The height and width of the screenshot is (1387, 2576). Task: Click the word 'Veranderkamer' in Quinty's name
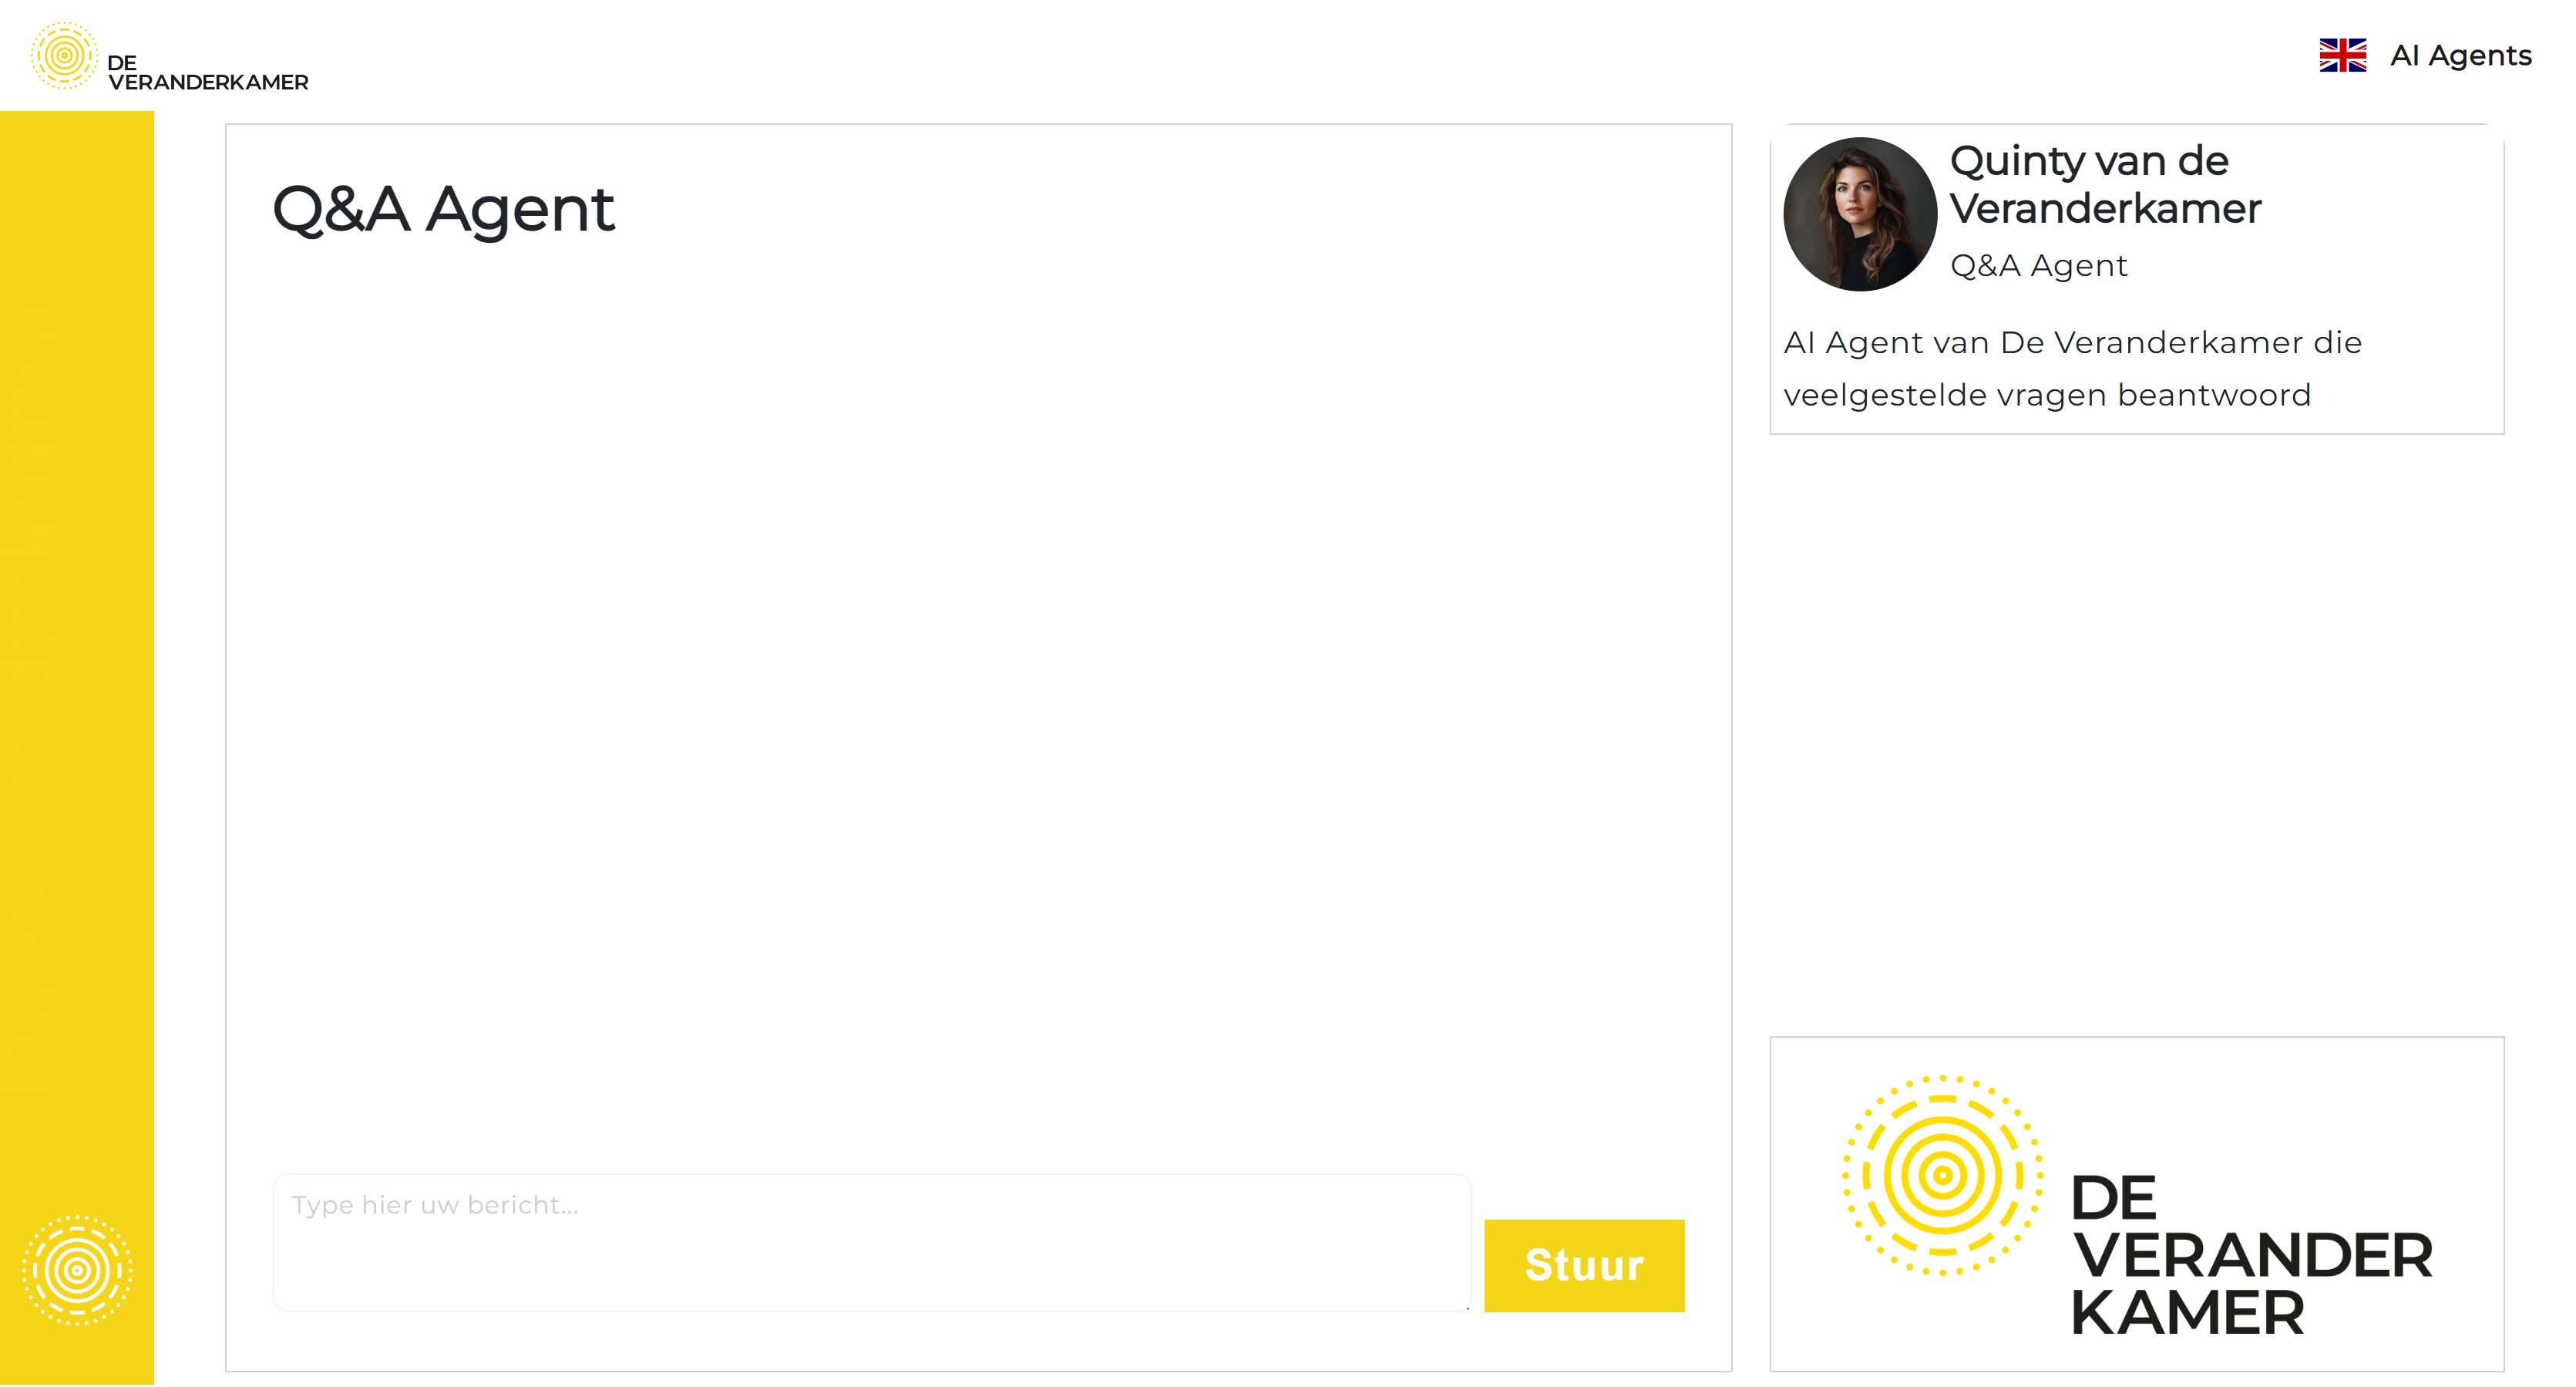[x=2104, y=209]
